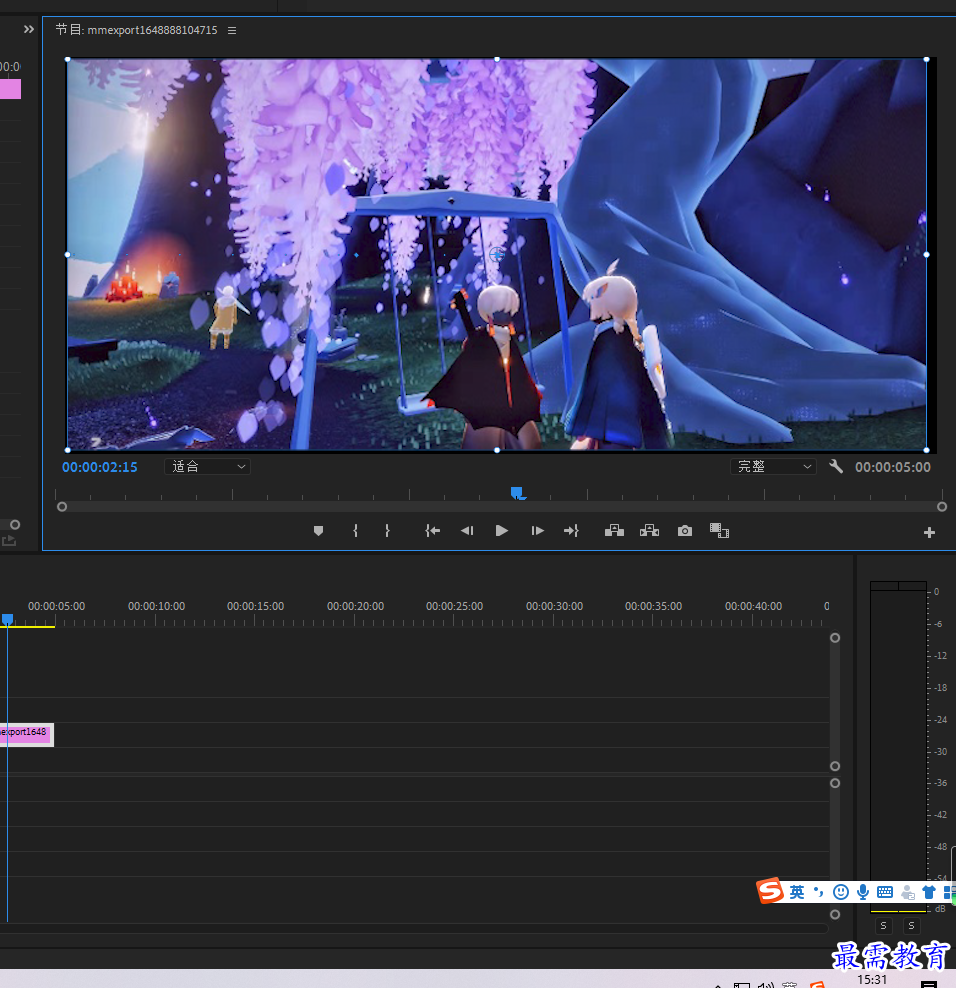Click anchor point crosshair in the preview
This screenshot has width=956, height=988.
click(x=497, y=255)
